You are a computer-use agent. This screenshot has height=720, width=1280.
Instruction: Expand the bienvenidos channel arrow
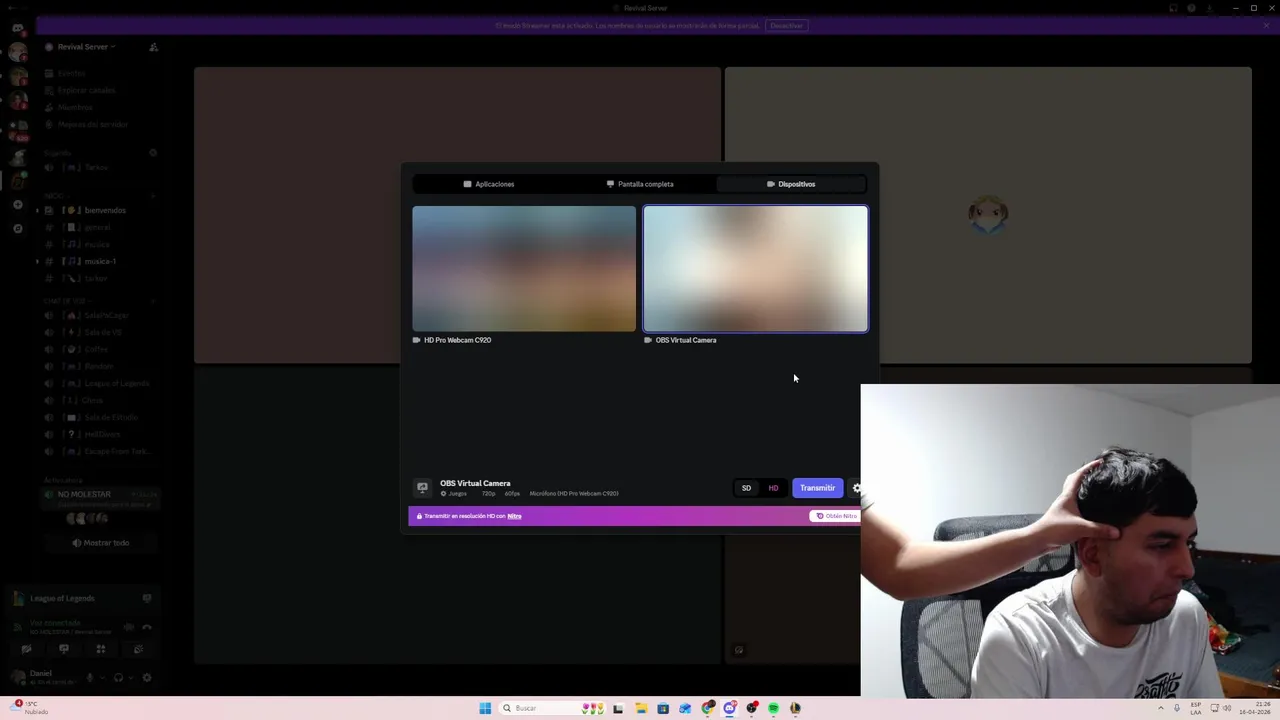(37, 210)
